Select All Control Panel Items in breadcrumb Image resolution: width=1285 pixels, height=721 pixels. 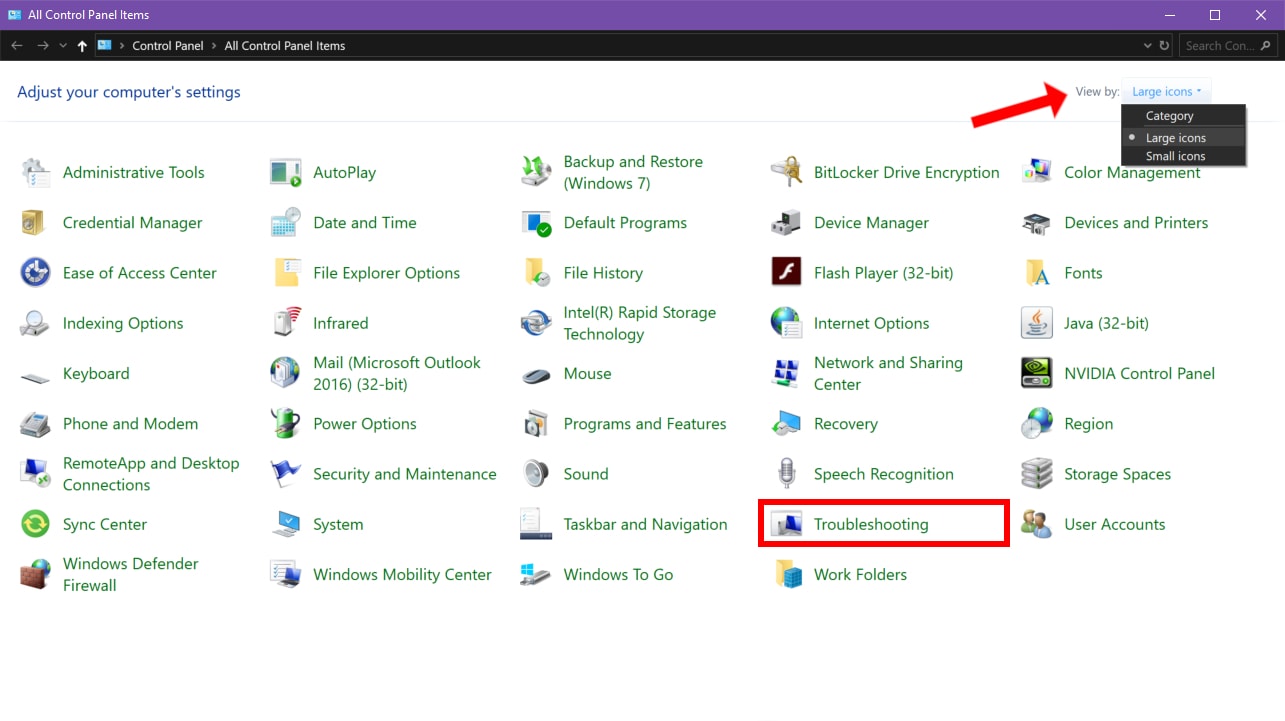click(283, 45)
